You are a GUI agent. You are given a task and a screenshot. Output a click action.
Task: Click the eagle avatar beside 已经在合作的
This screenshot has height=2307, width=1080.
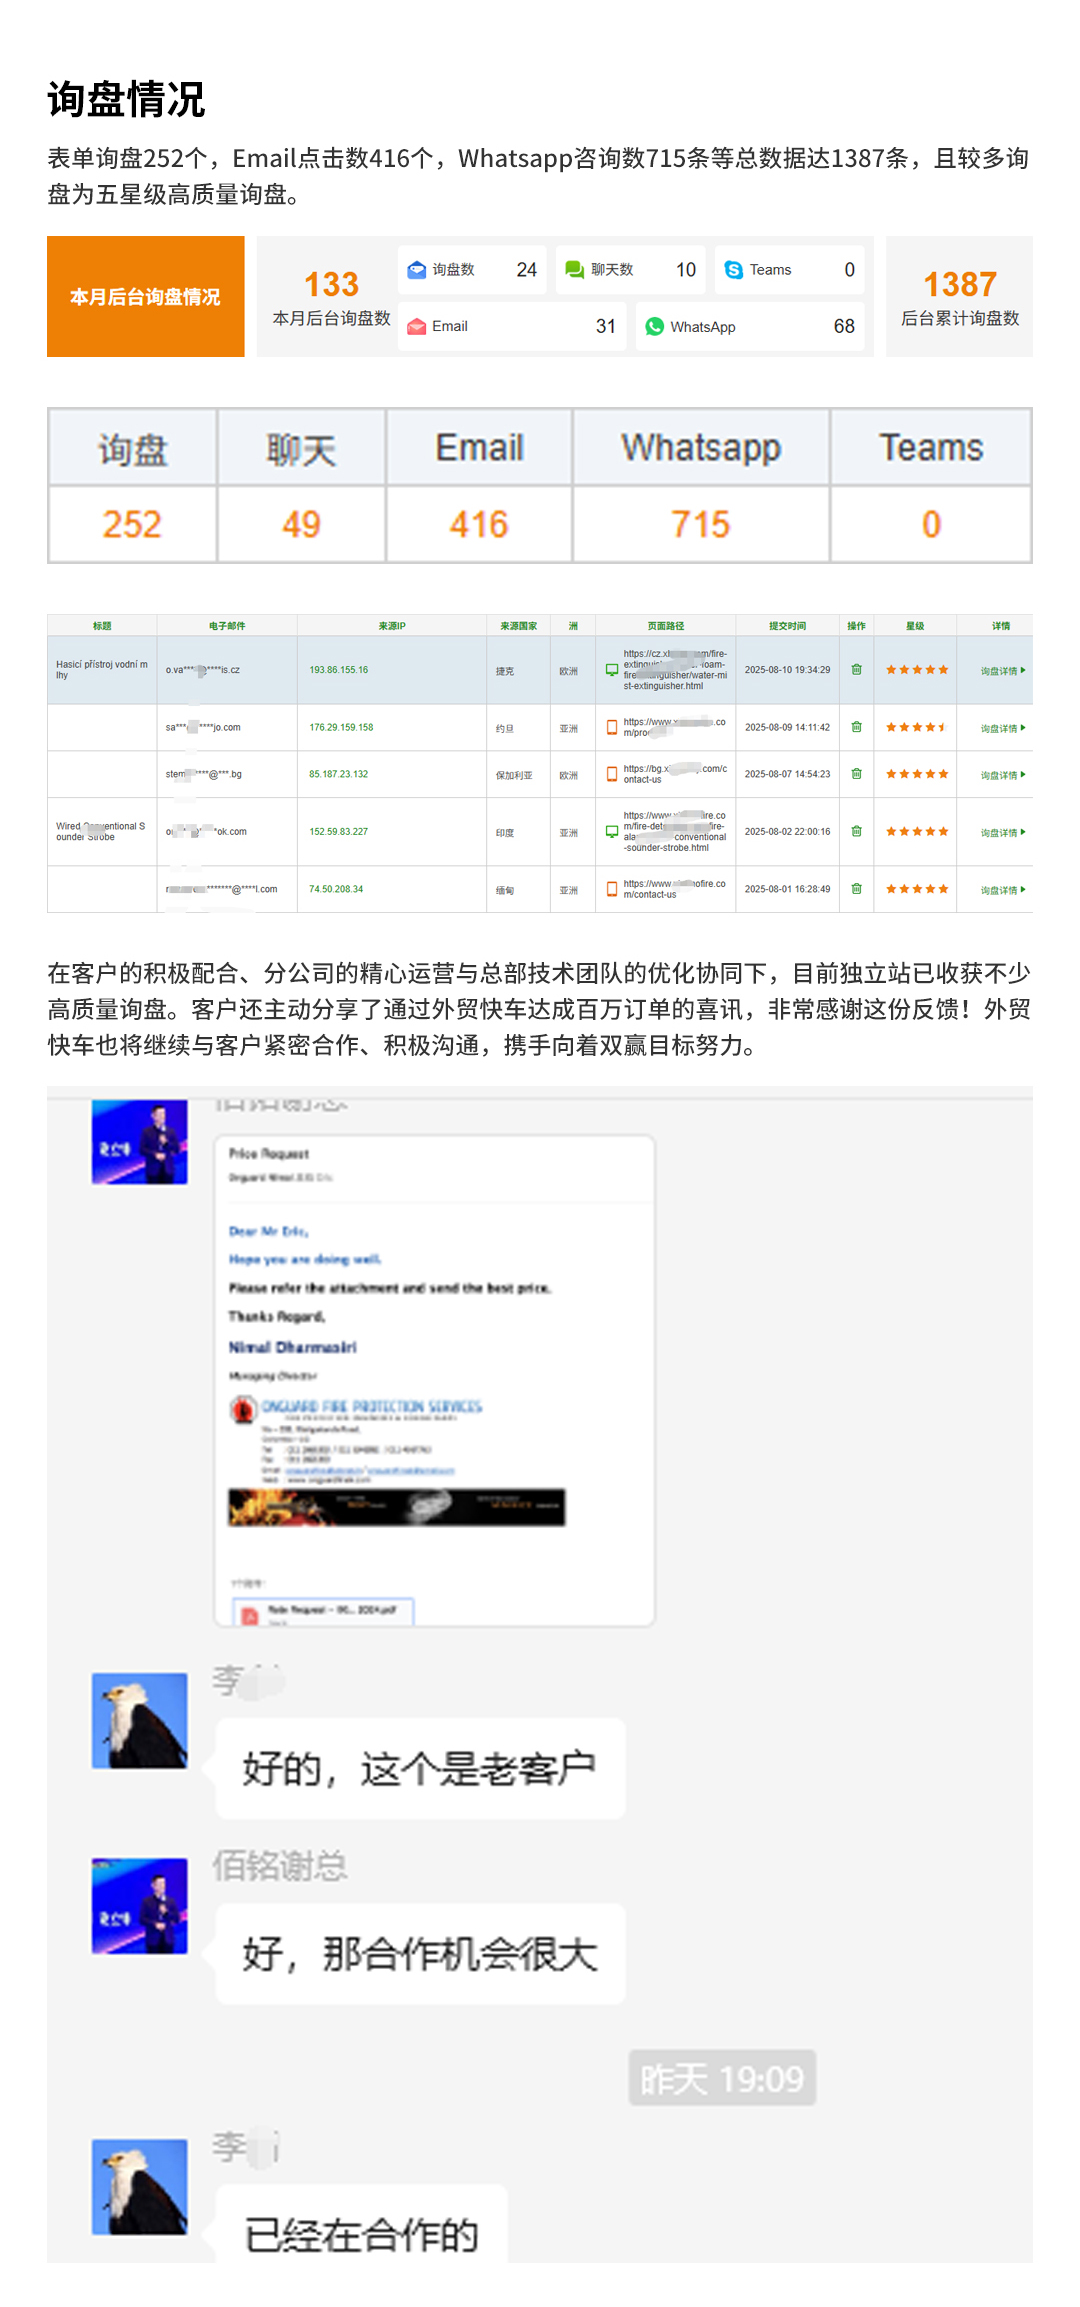click(x=140, y=2187)
